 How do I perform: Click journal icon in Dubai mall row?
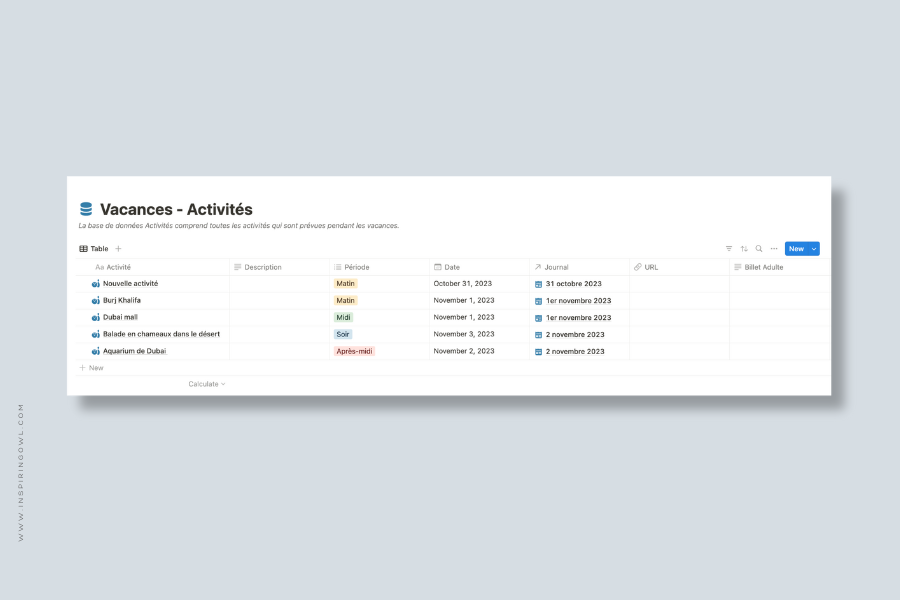pyautogui.click(x=538, y=318)
